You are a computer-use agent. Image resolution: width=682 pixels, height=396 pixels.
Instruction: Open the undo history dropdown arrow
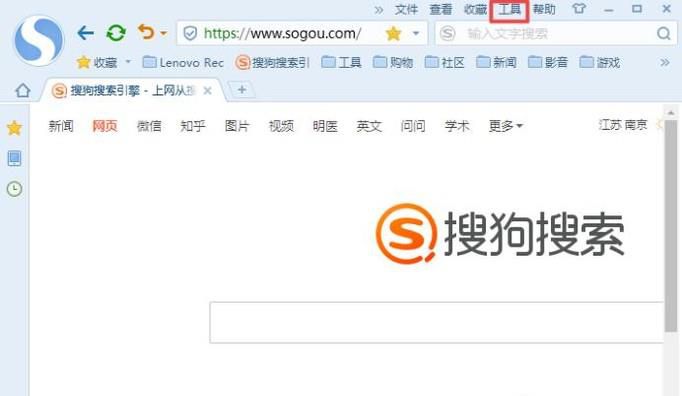pyautogui.click(x=164, y=33)
